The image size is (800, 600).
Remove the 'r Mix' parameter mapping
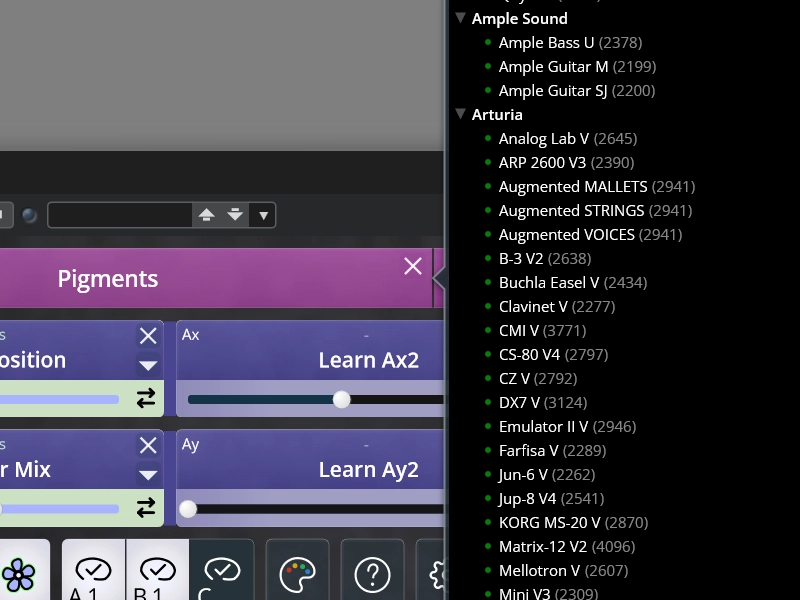point(148,445)
